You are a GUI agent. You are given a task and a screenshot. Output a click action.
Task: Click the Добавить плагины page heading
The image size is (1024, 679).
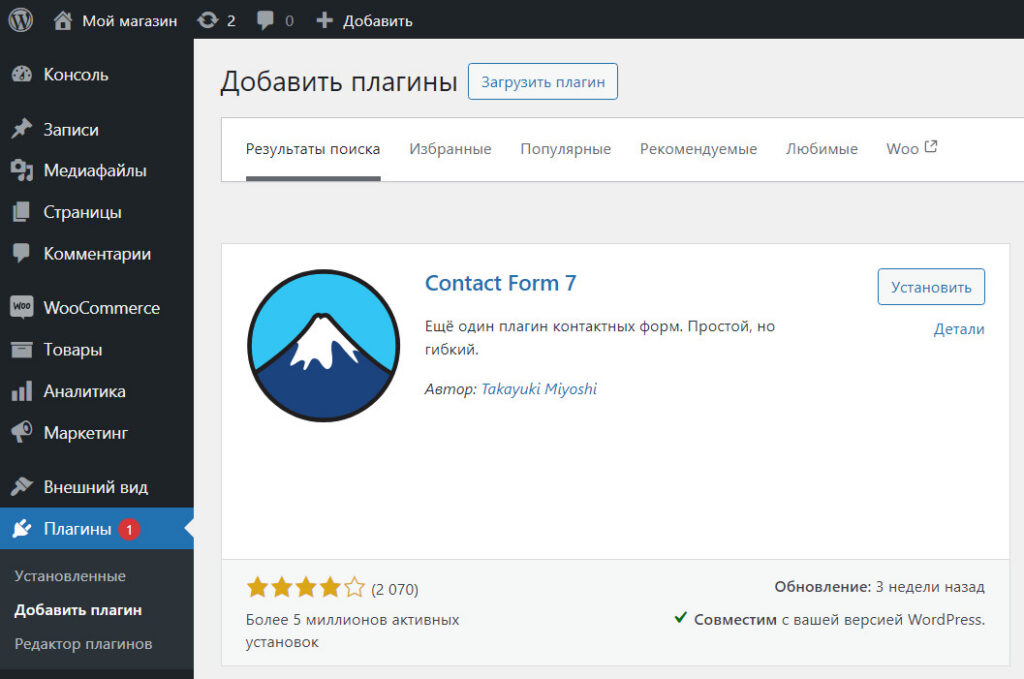[339, 82]
